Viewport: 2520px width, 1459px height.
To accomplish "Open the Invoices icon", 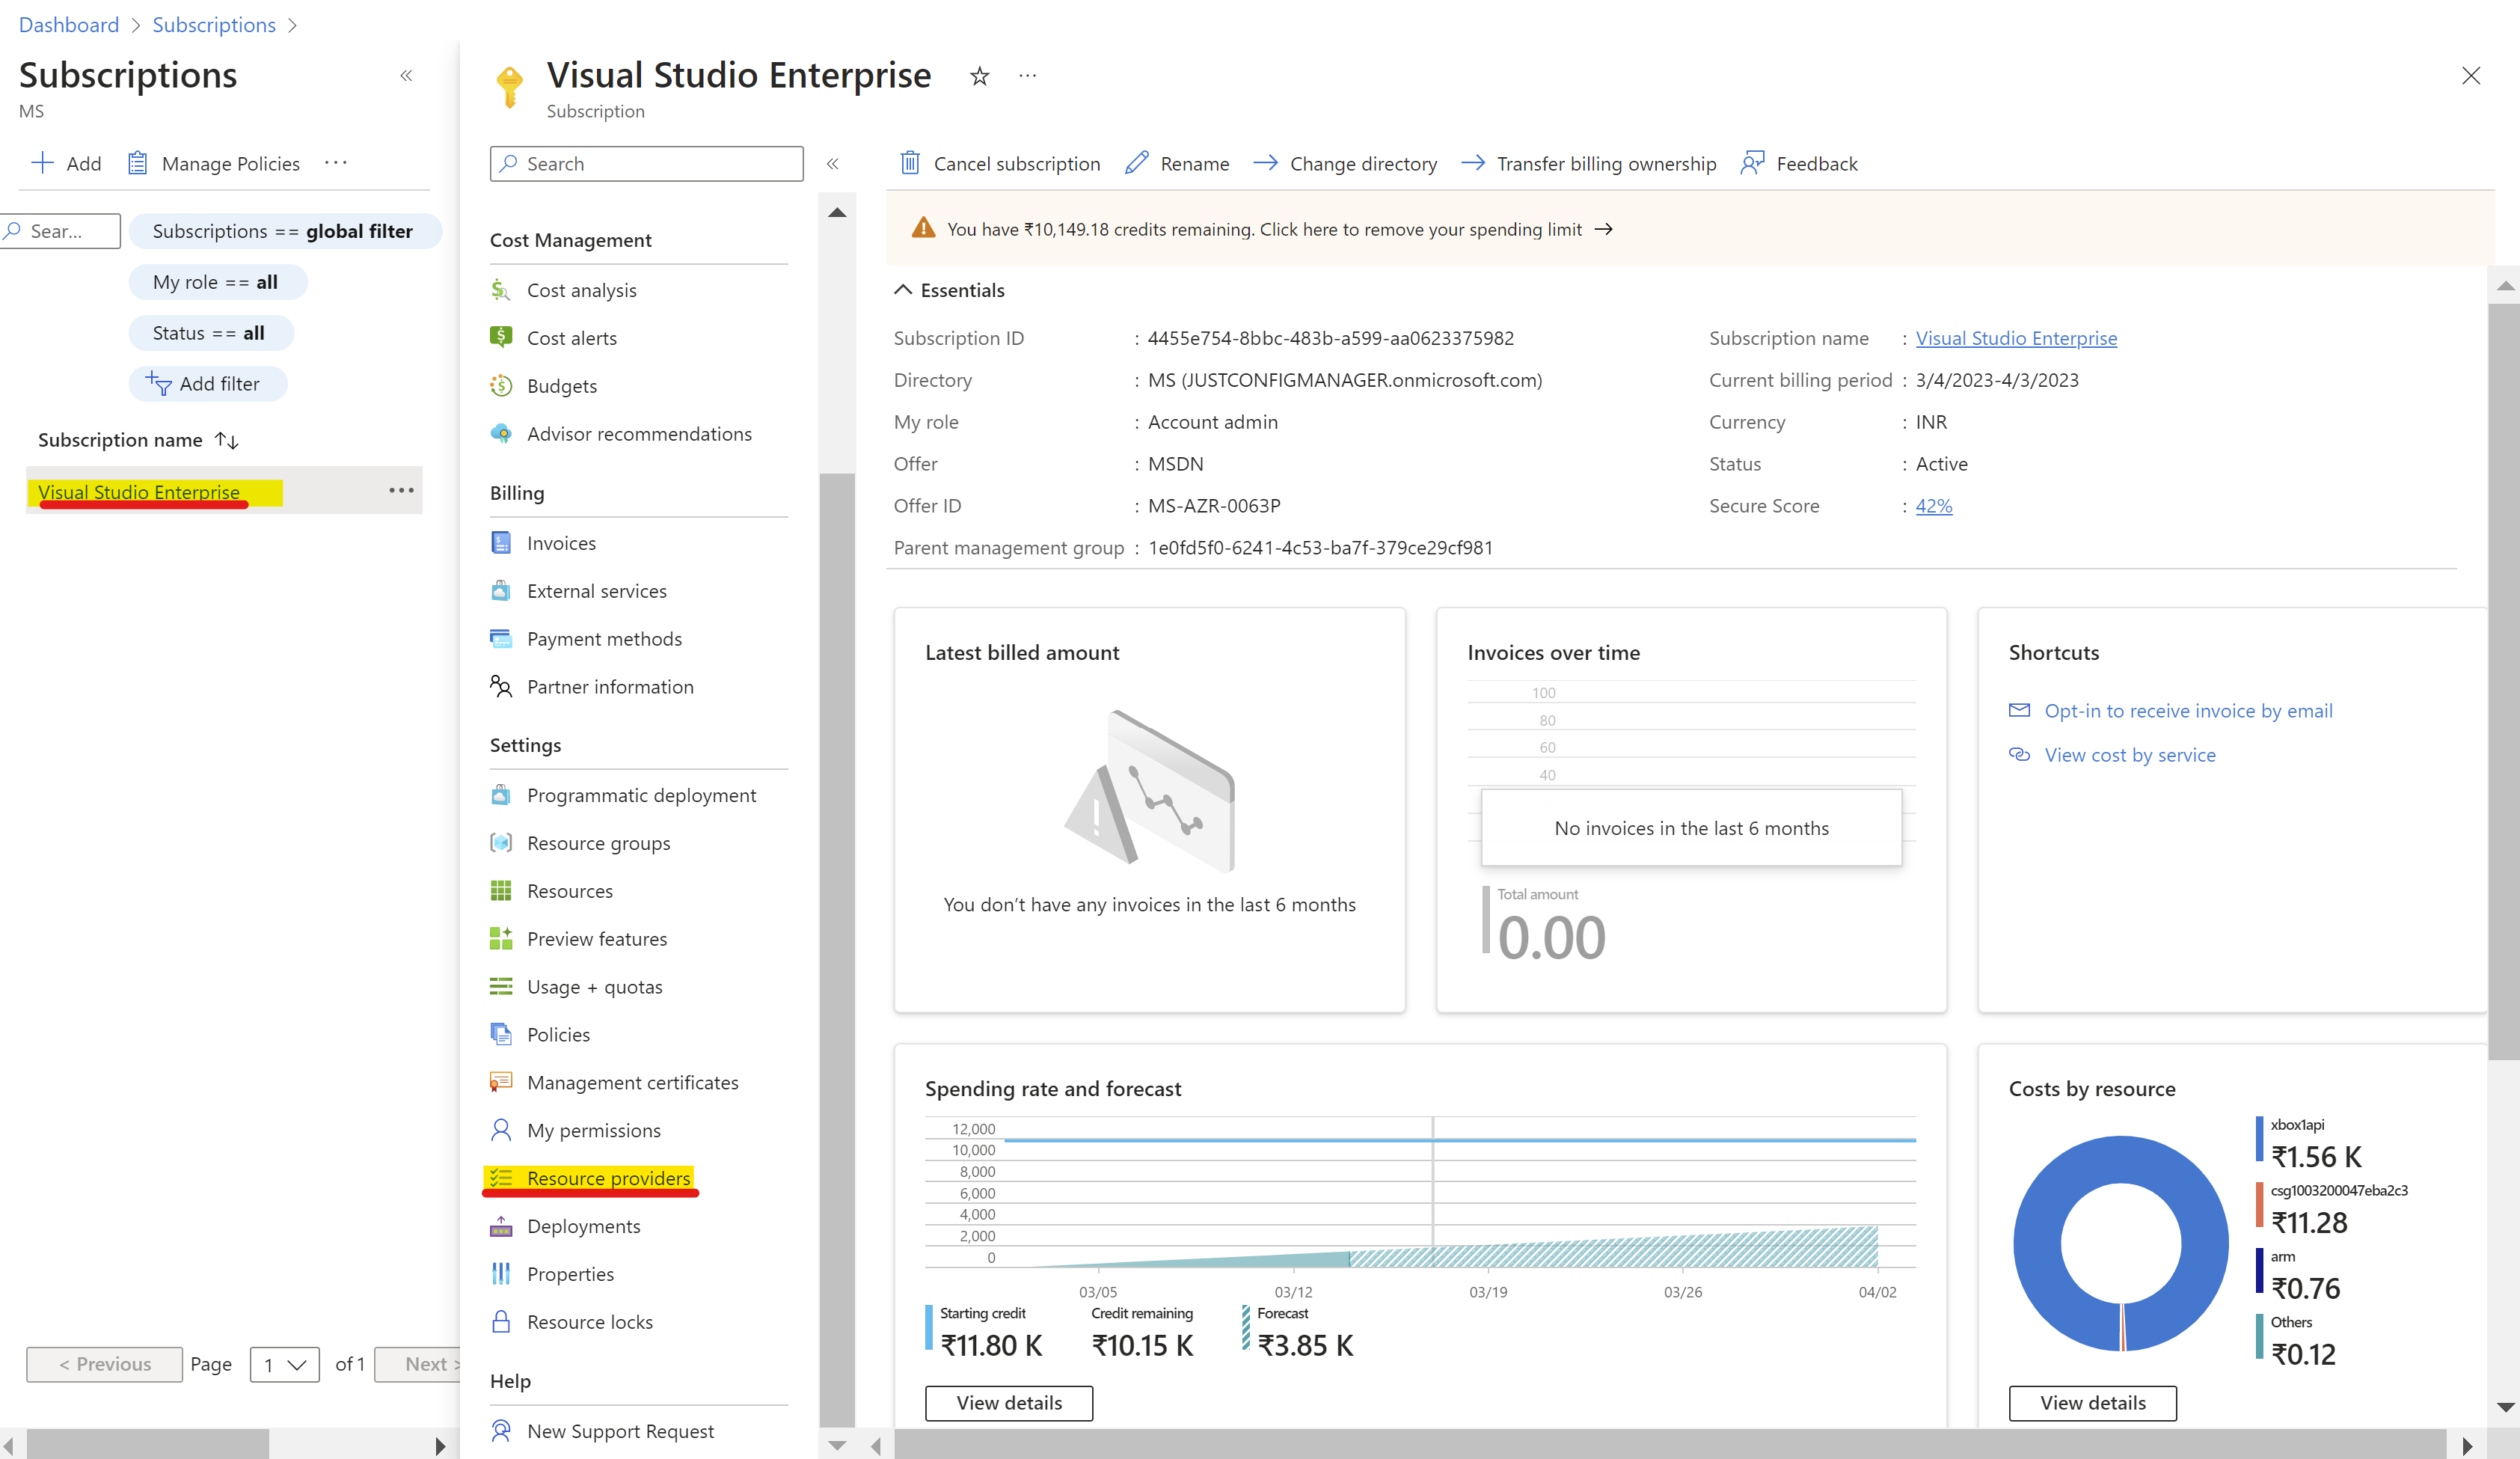I will pyautogui.click(x=501, y=543).
